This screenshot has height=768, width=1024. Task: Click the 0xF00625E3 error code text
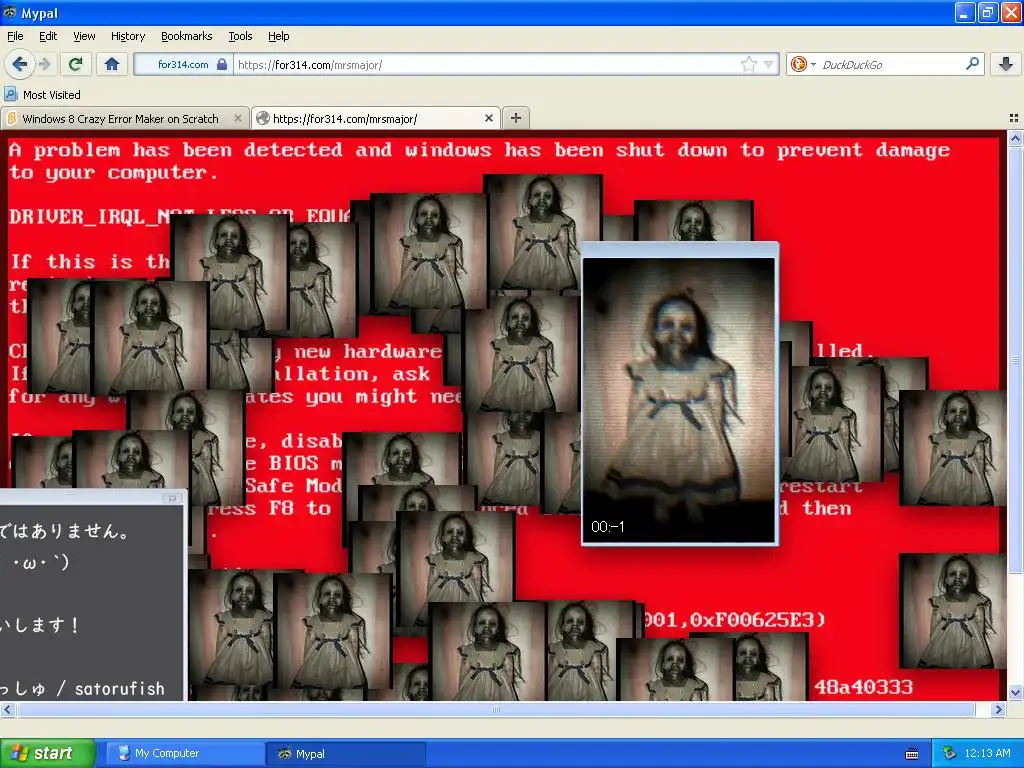[758, 619]
